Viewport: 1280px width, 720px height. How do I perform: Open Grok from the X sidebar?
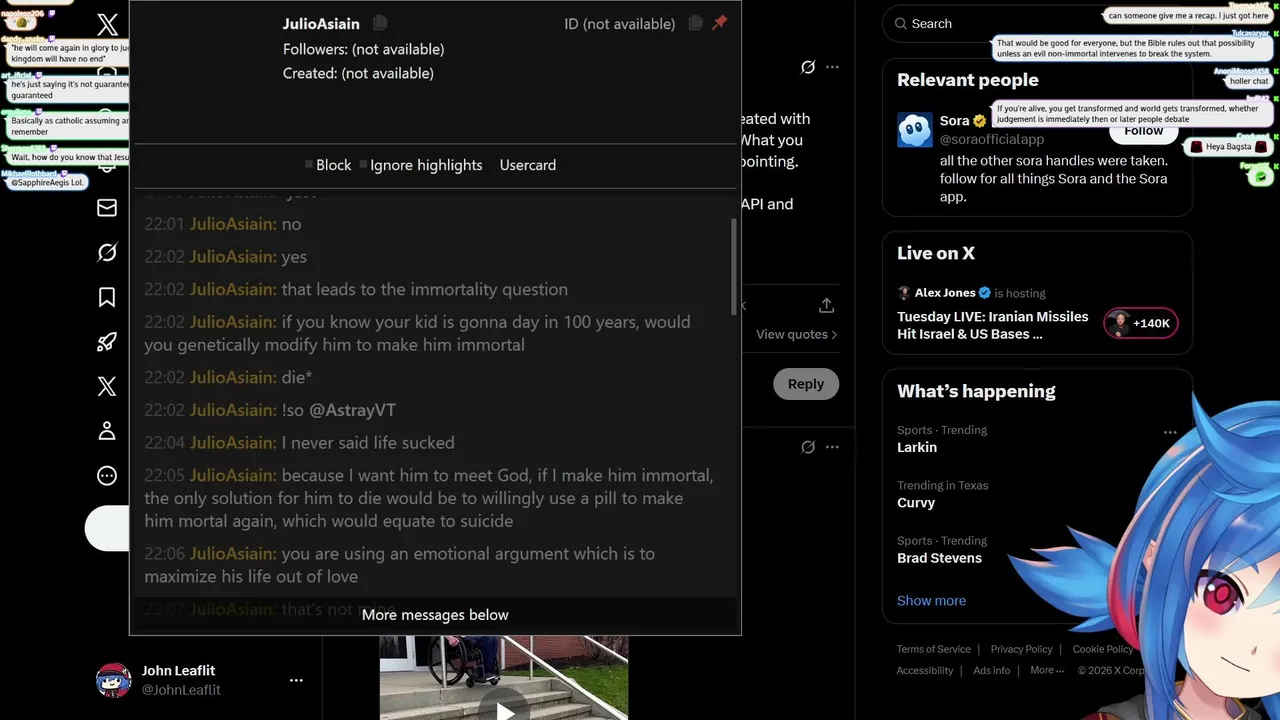click(x=107, y=253)
